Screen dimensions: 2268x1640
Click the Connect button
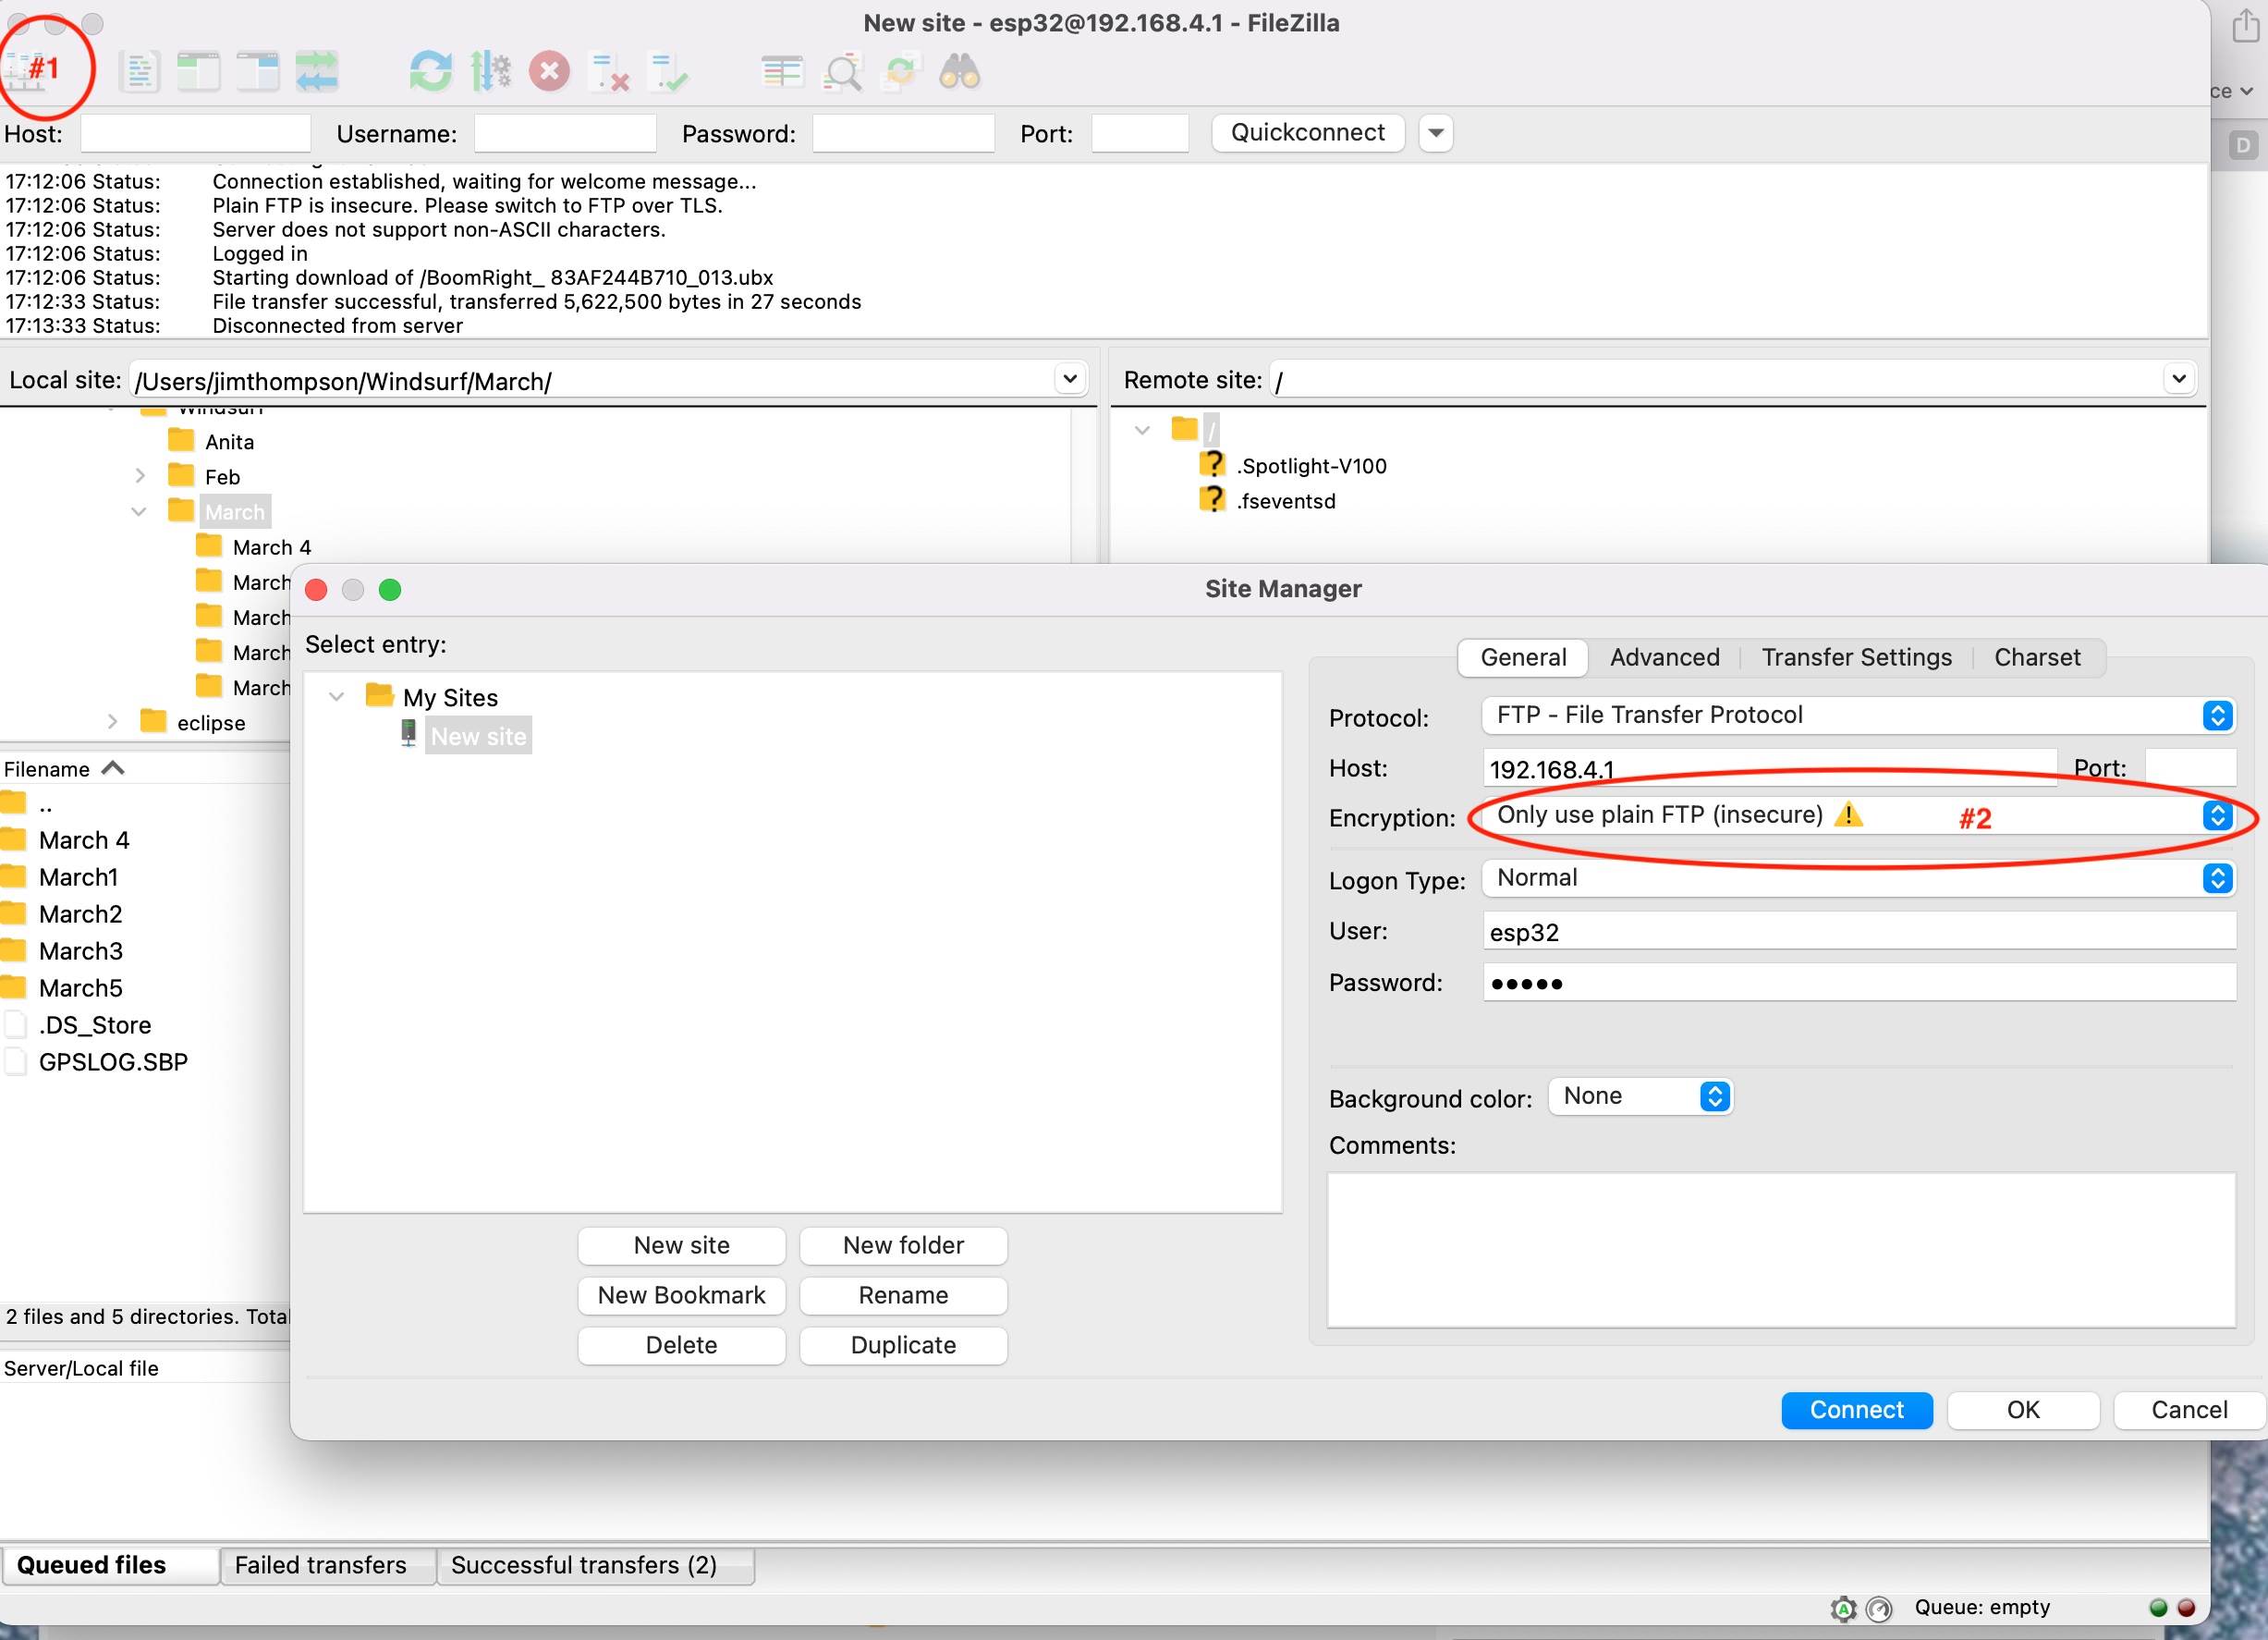1856,1410
